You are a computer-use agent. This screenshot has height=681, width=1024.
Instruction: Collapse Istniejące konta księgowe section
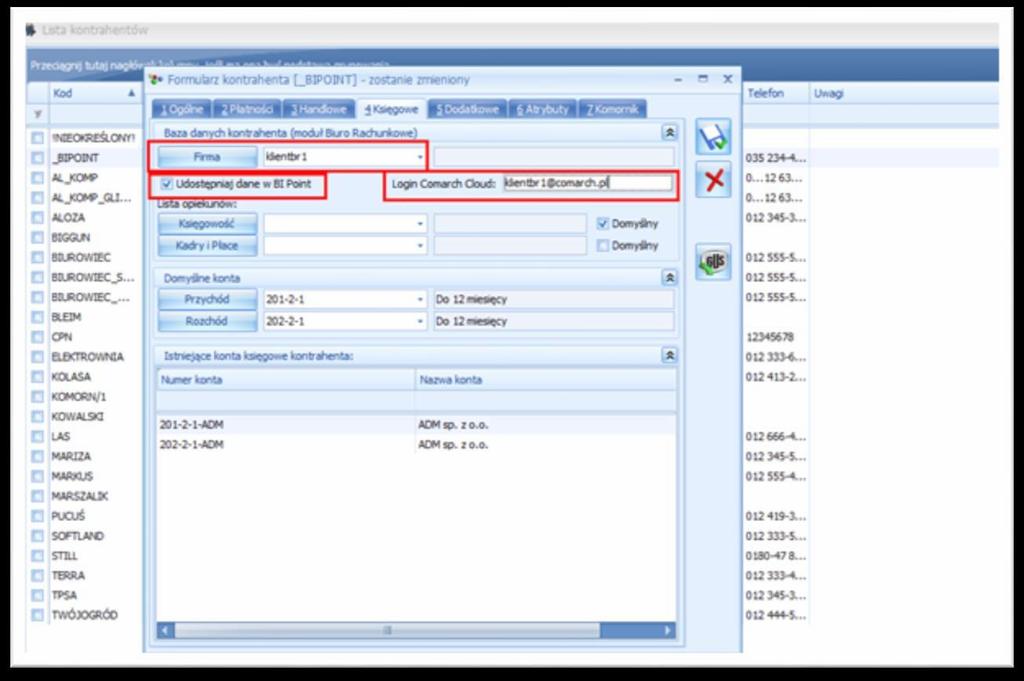pyautogui.click(x=669, y=356)
